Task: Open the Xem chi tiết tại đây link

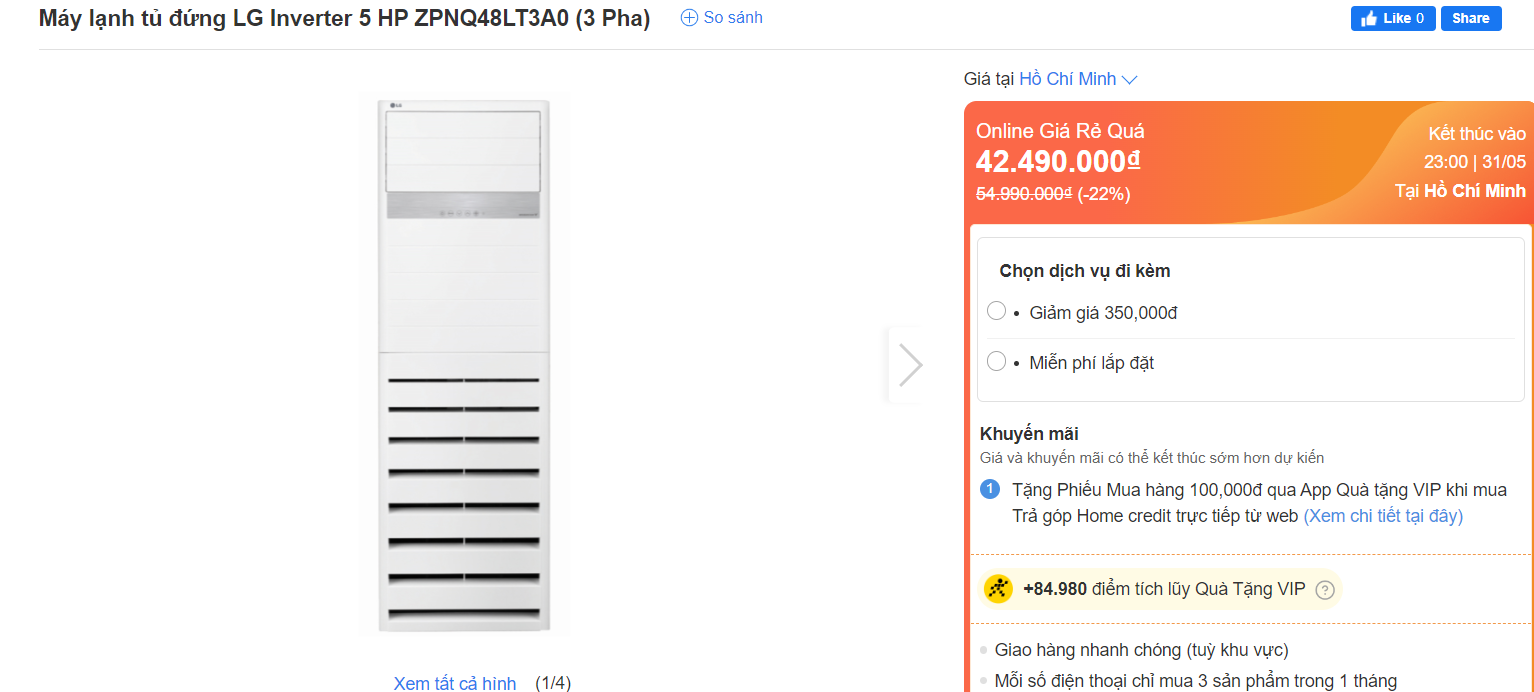Action: point(1383,516)
